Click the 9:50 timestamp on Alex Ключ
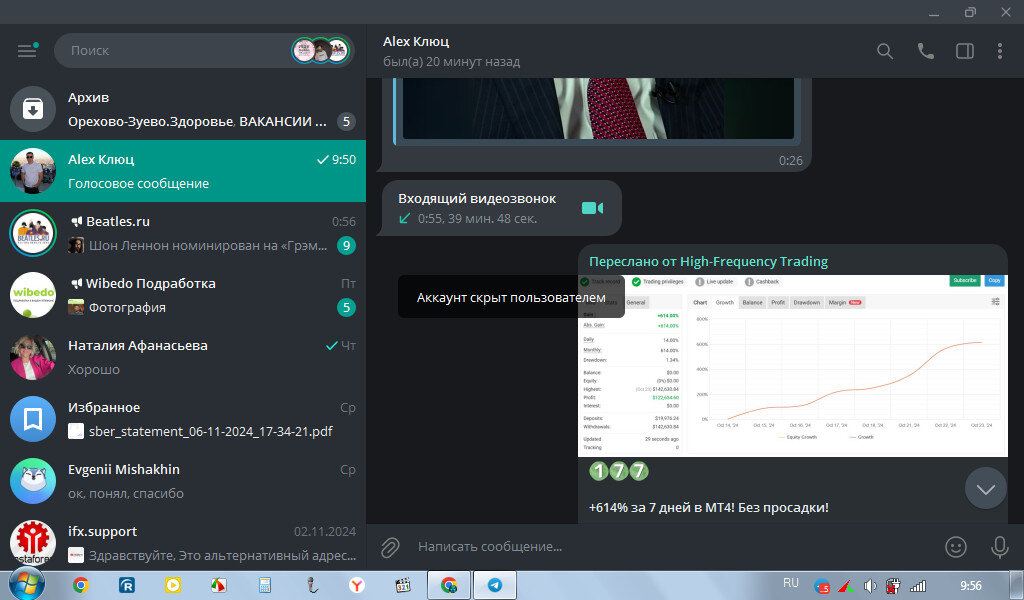1024x600 pixels. [344, 159]
